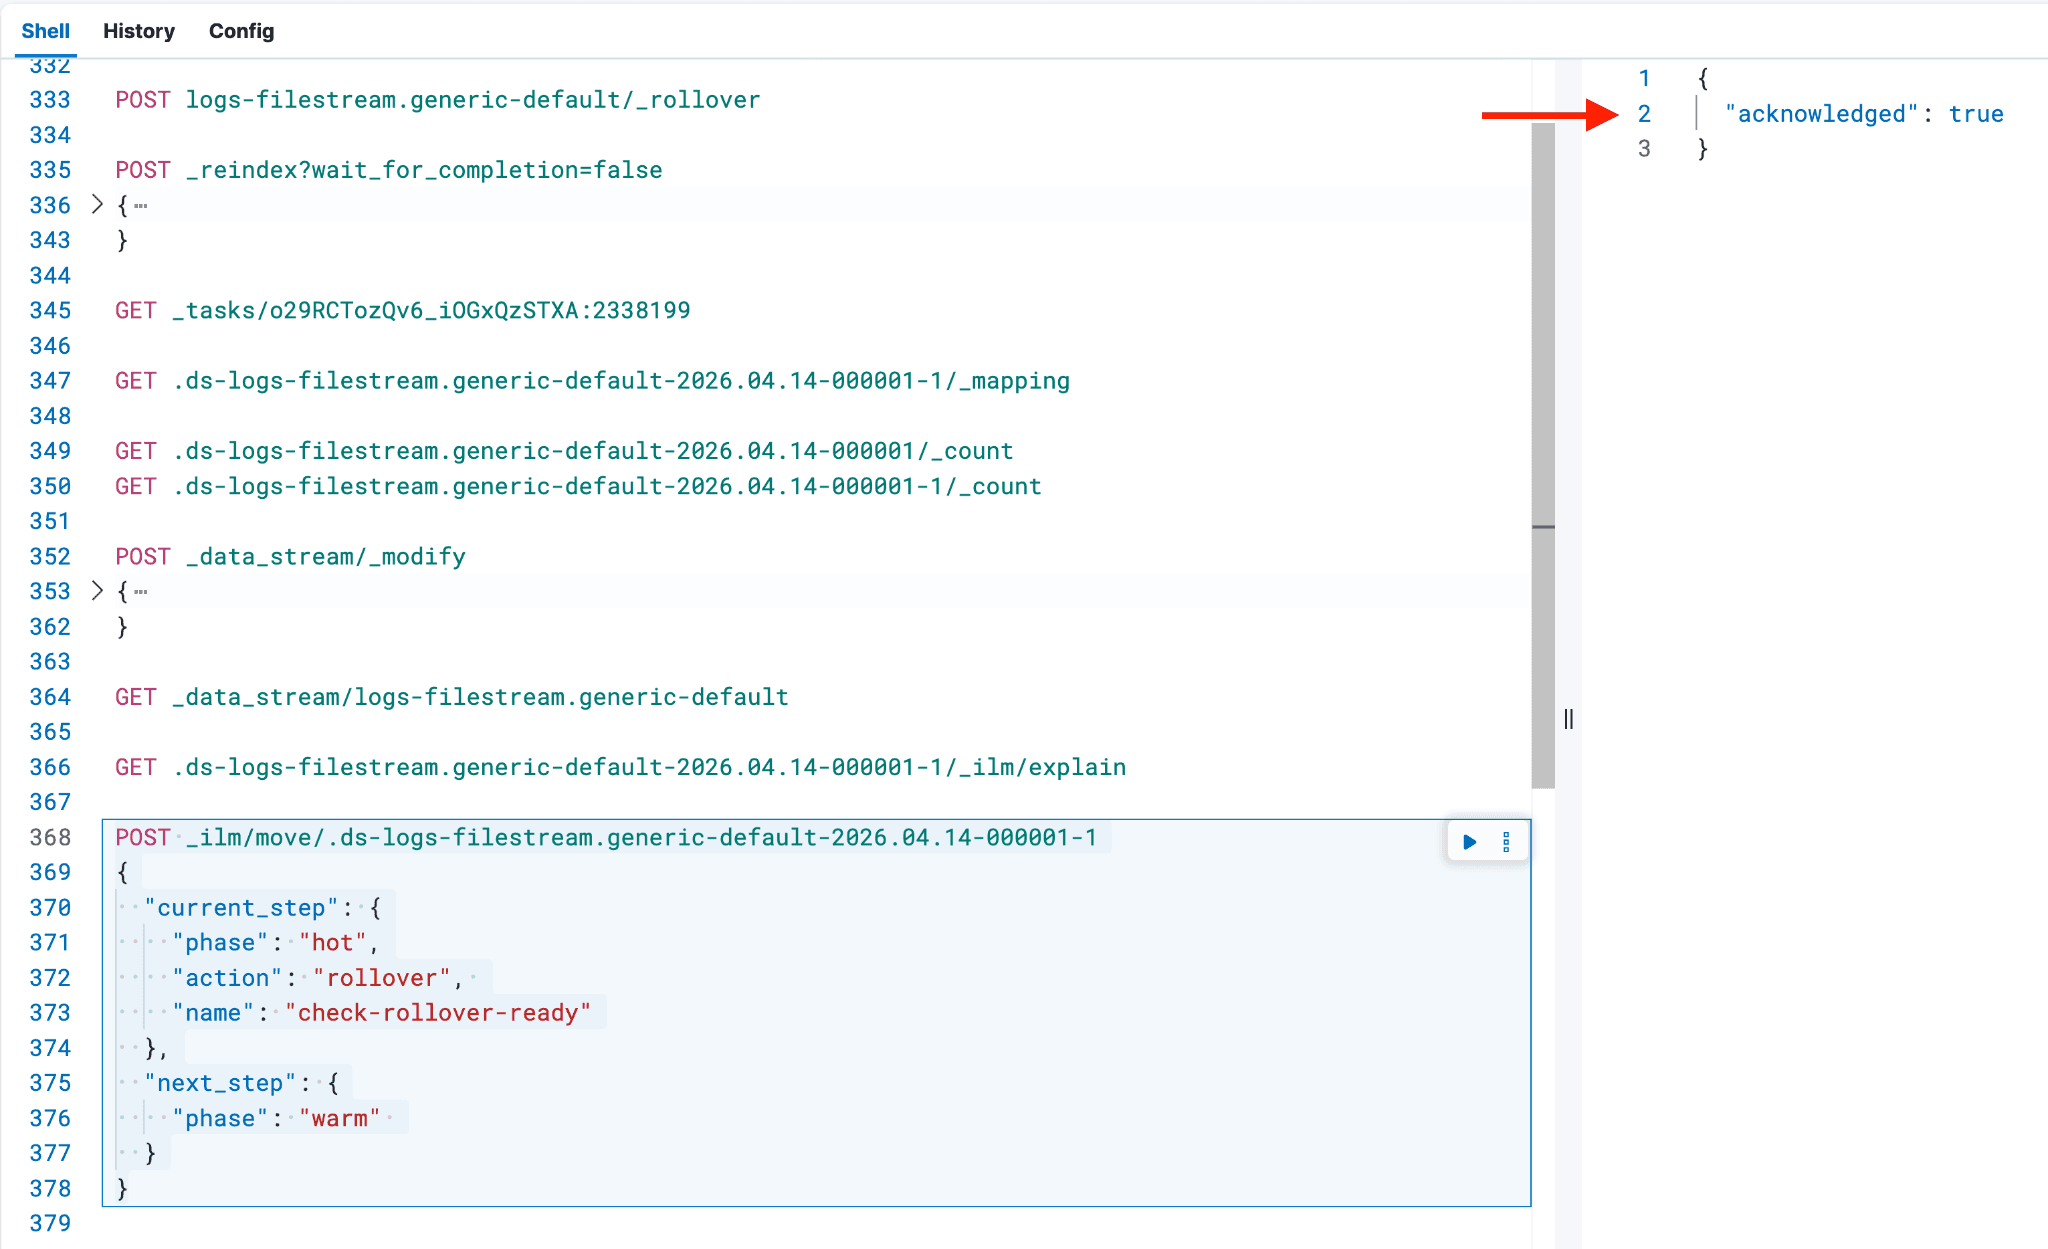Click the first _count request on line 349
The width and height of the screenshot is (2048, 1249).
coord(564,451)
